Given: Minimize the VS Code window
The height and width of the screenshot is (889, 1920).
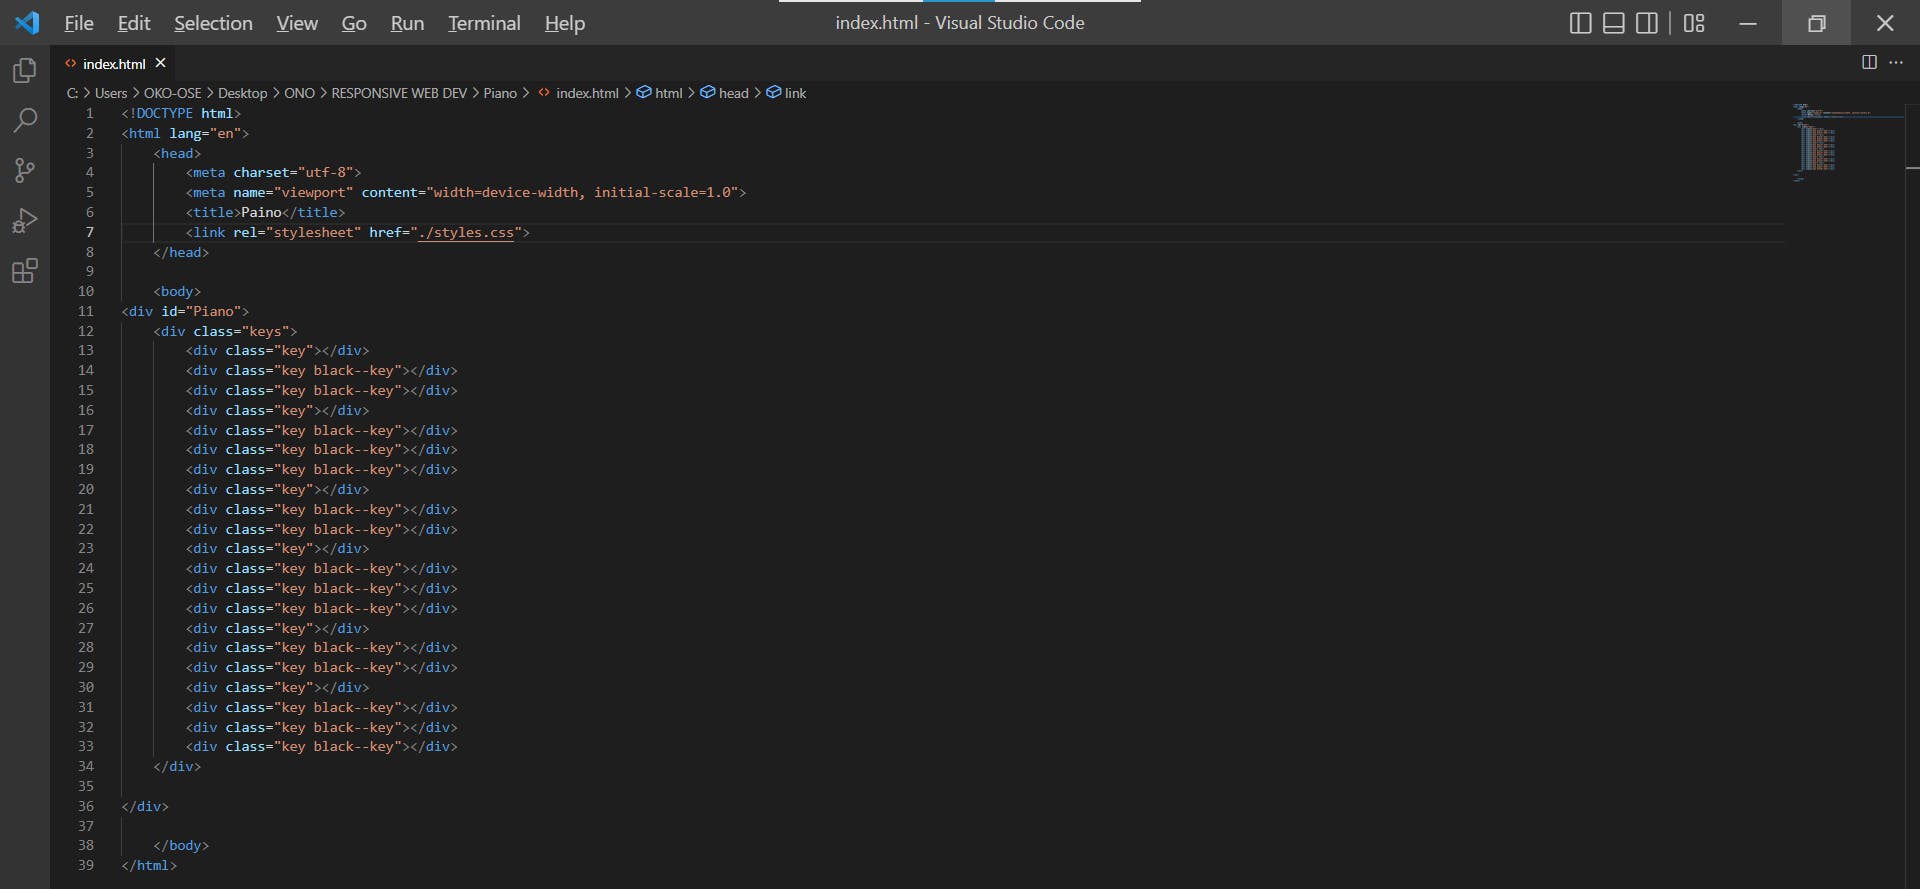Looking at the screenshot, I should click(x=1748, y=23).
